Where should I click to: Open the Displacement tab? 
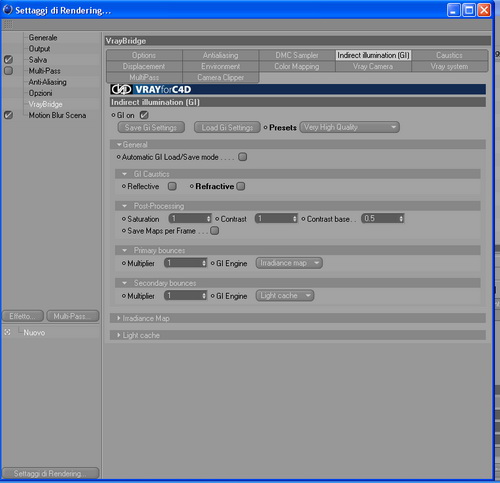coord(144,66)
